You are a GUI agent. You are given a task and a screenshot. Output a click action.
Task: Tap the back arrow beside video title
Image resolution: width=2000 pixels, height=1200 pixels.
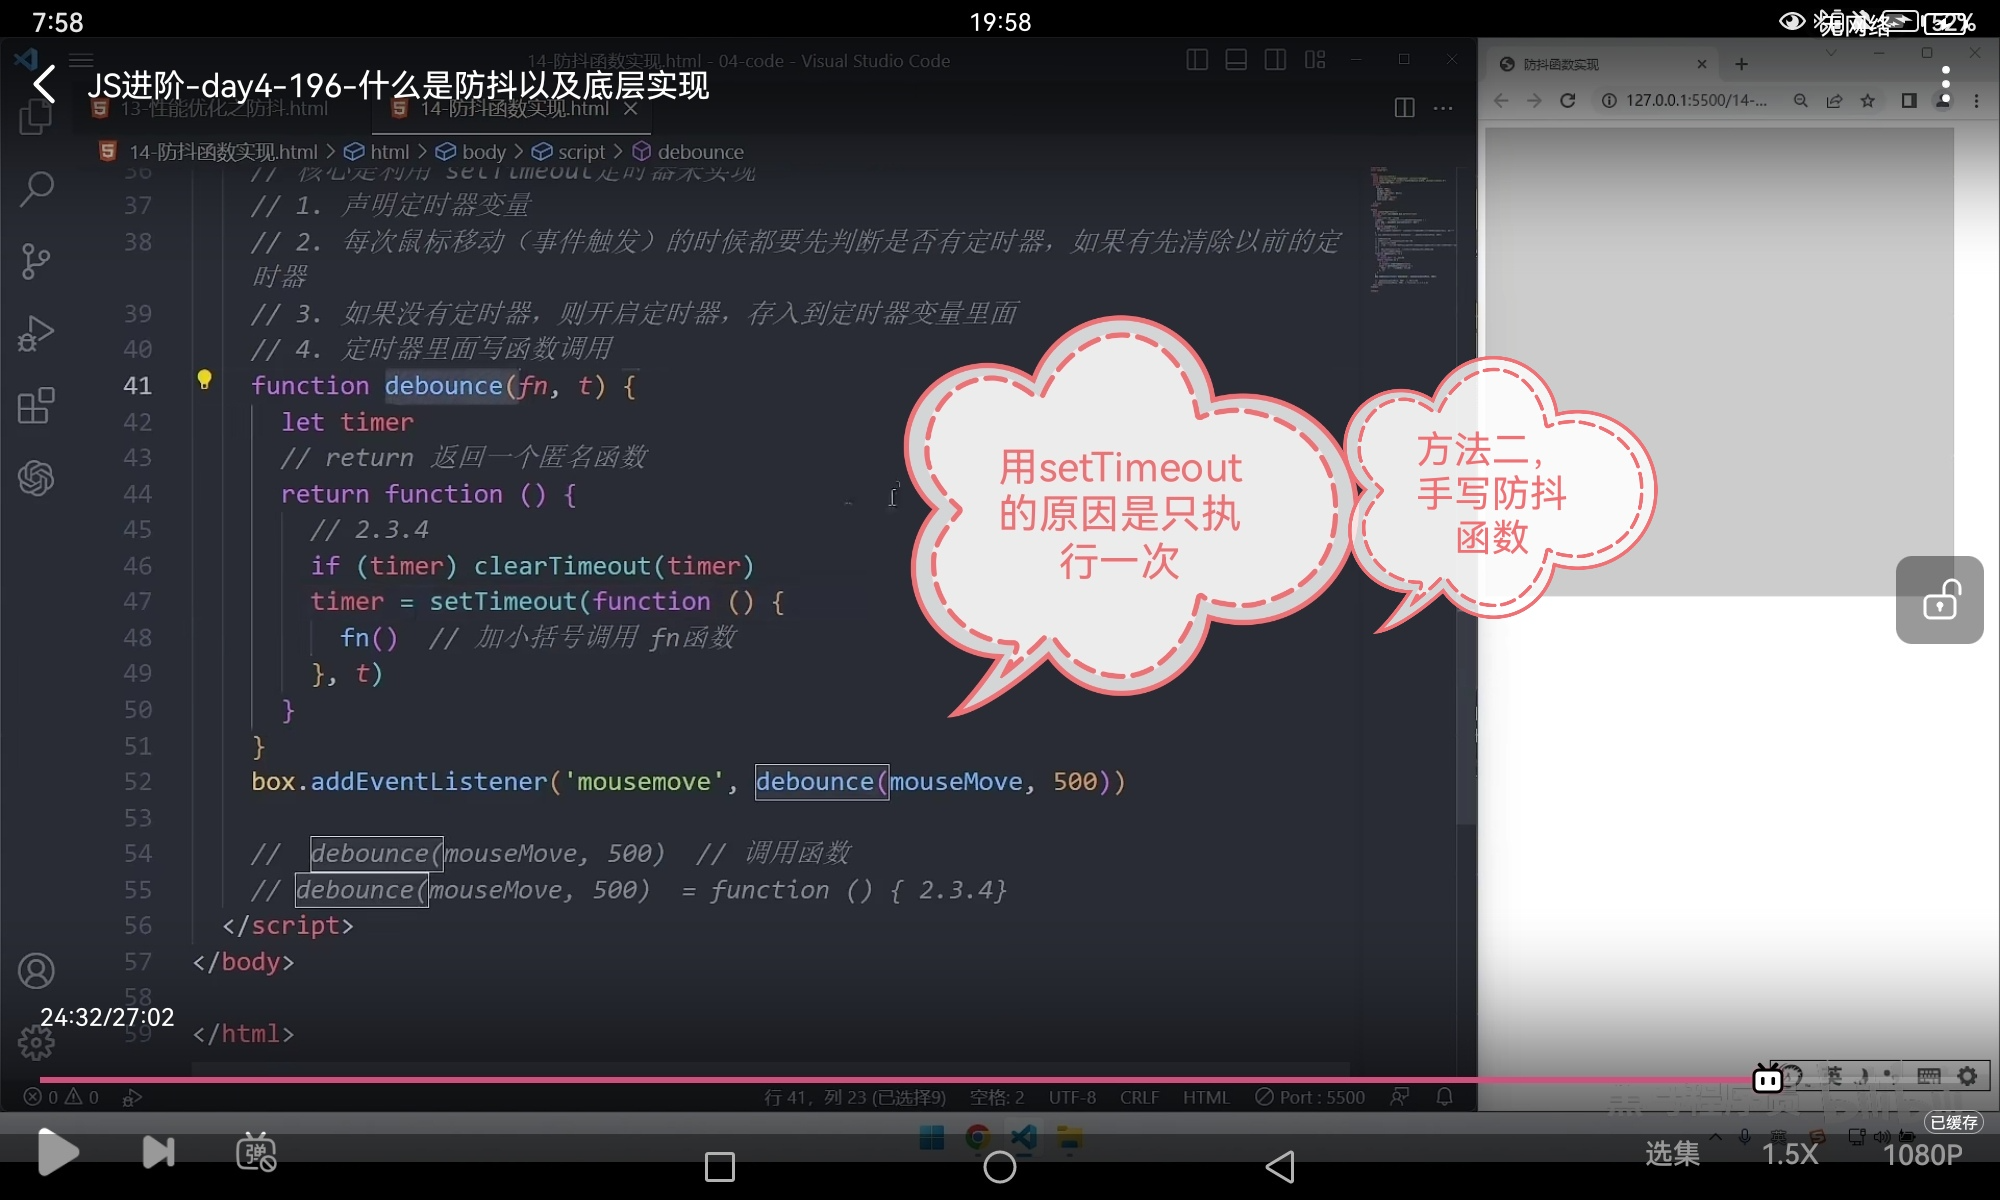[44, 84]
